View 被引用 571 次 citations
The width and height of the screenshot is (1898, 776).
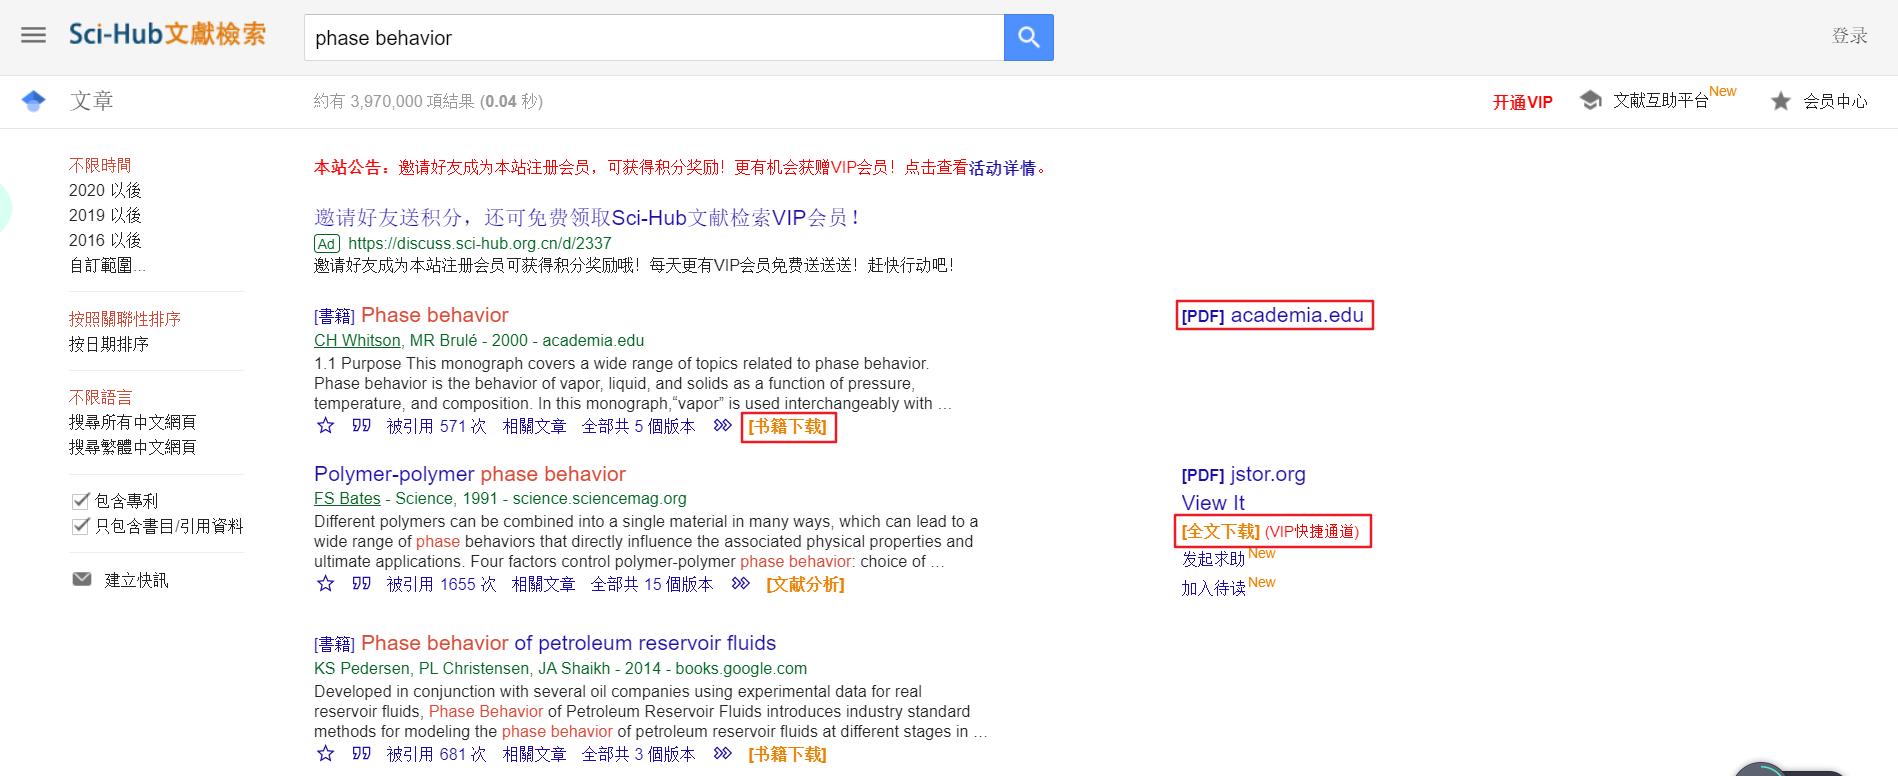(436, 426)
